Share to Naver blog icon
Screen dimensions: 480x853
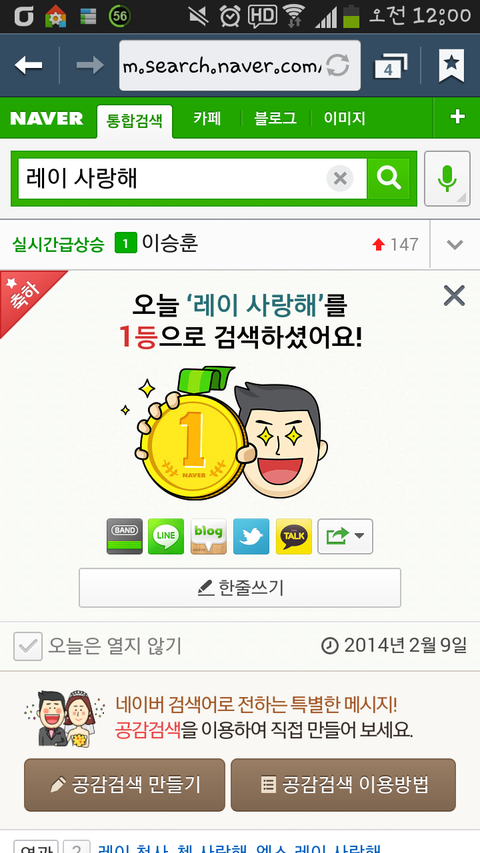point(208,536)
